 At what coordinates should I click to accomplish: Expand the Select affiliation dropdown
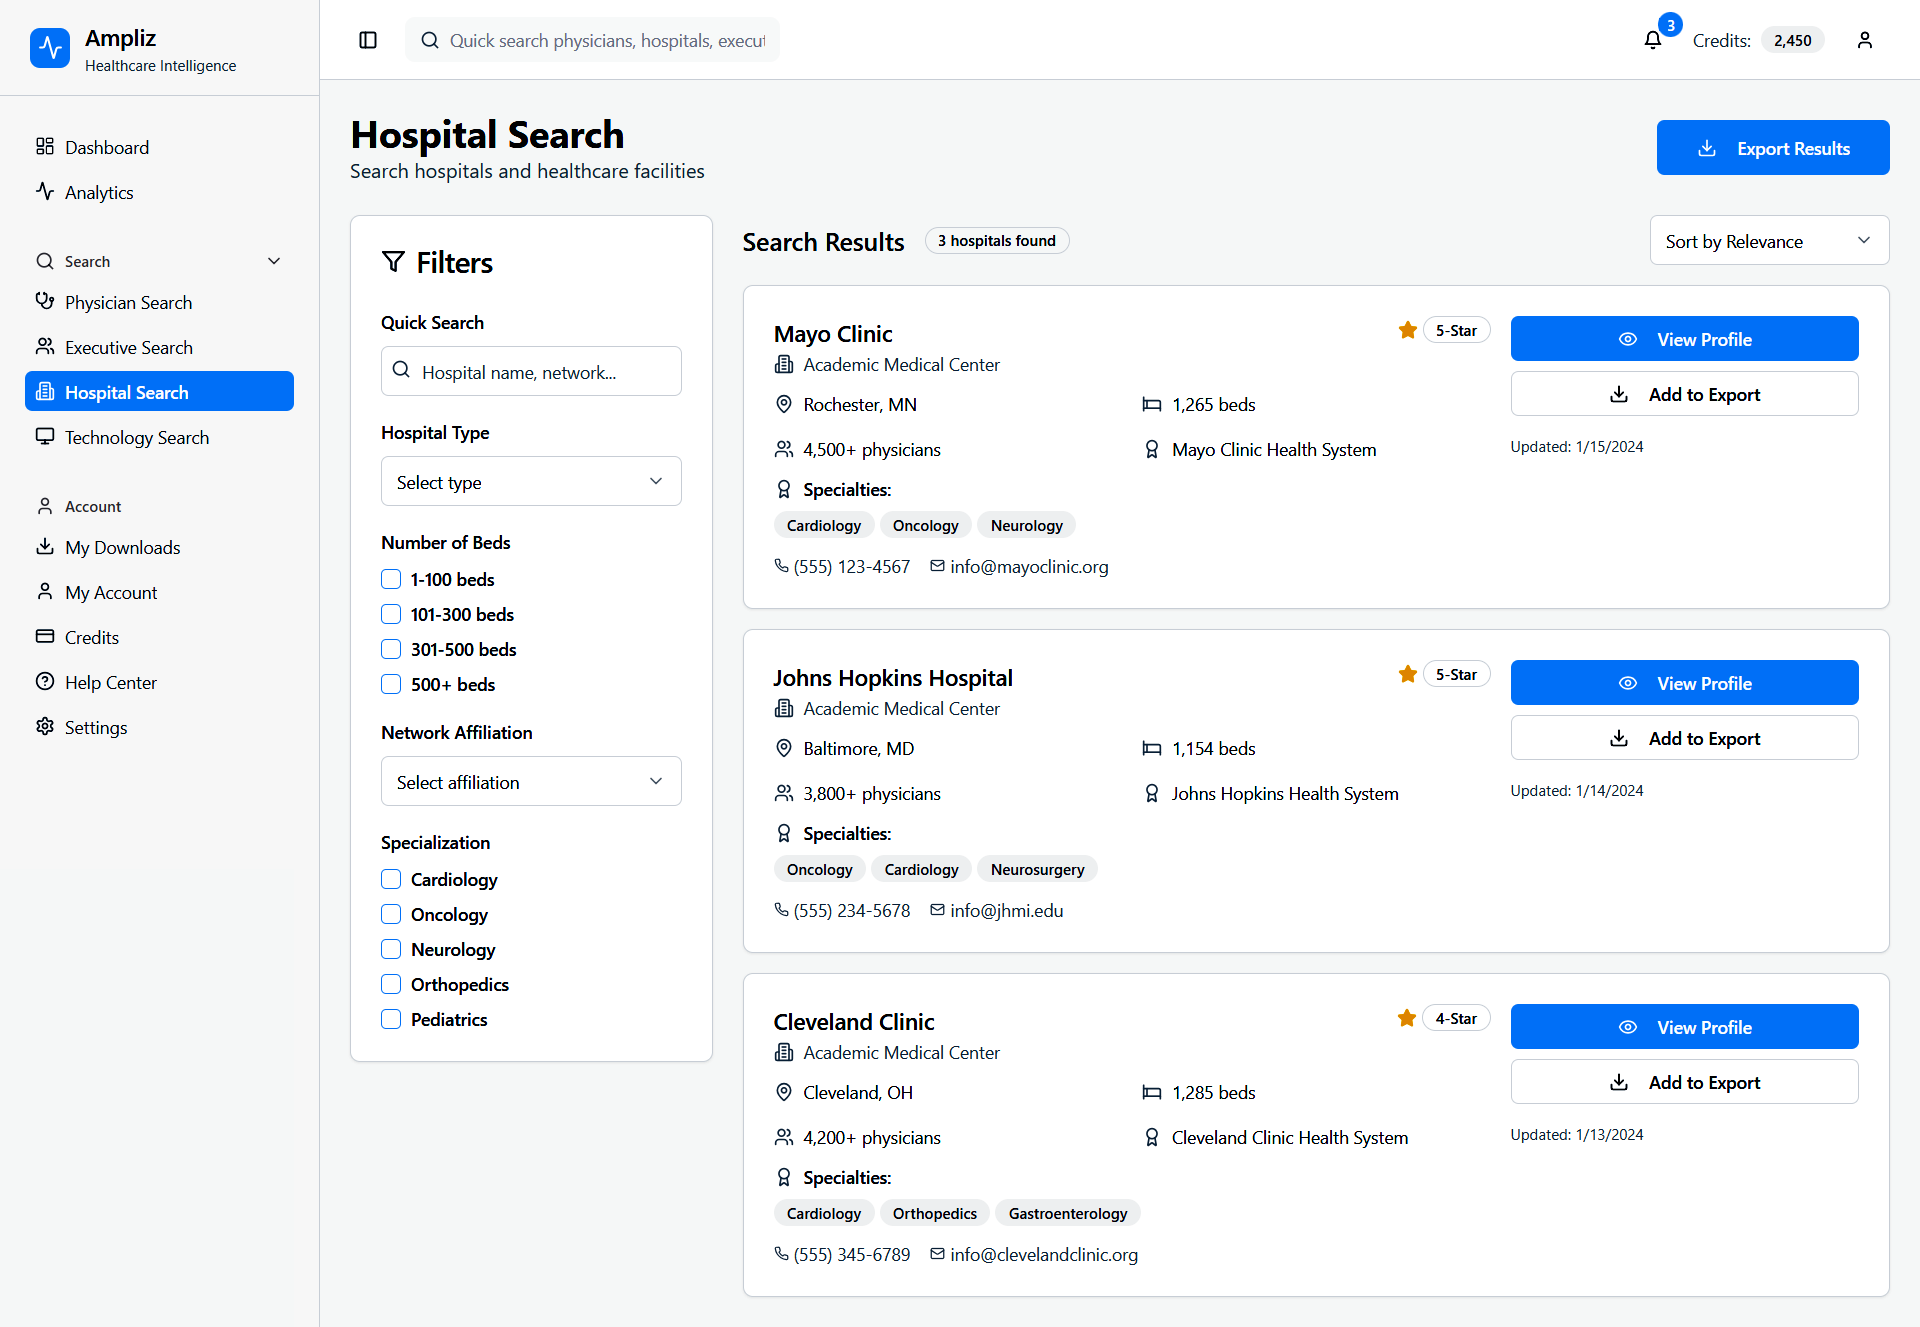(x=531, y=782)
